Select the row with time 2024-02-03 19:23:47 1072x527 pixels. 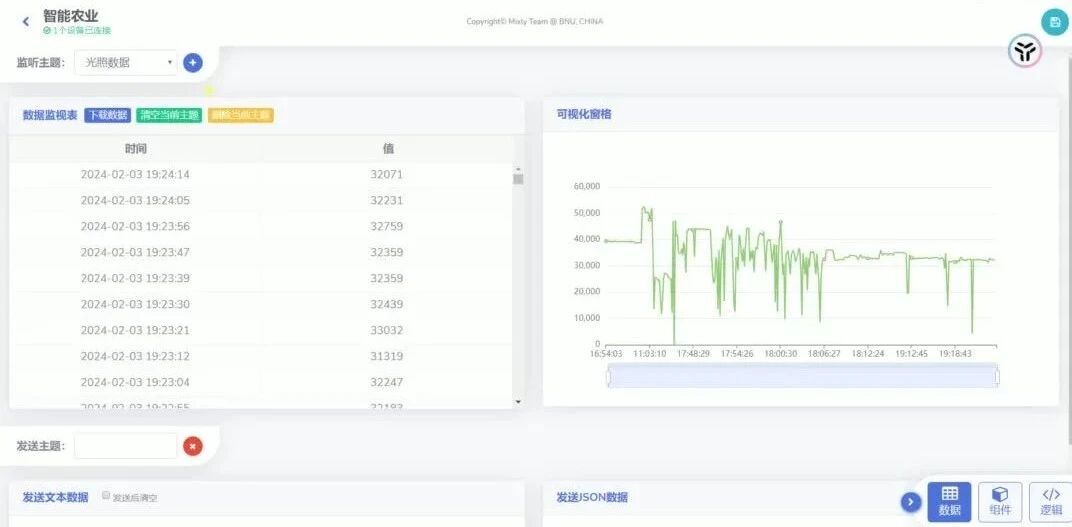261,252
